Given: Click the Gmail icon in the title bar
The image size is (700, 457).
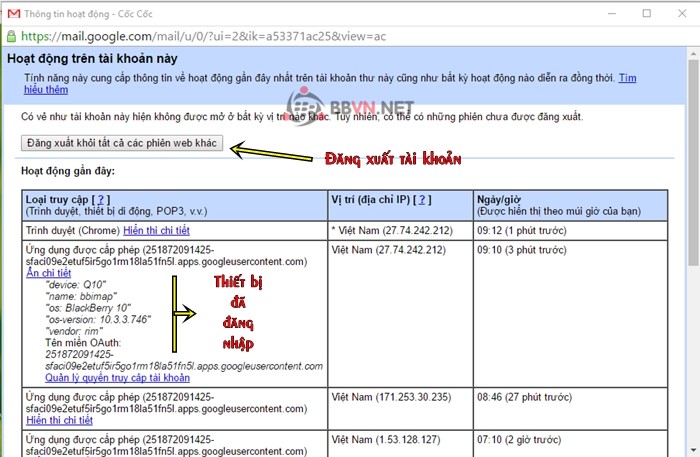Looking at the screenshot, I should pyautogui.click(x=13, y=13).
